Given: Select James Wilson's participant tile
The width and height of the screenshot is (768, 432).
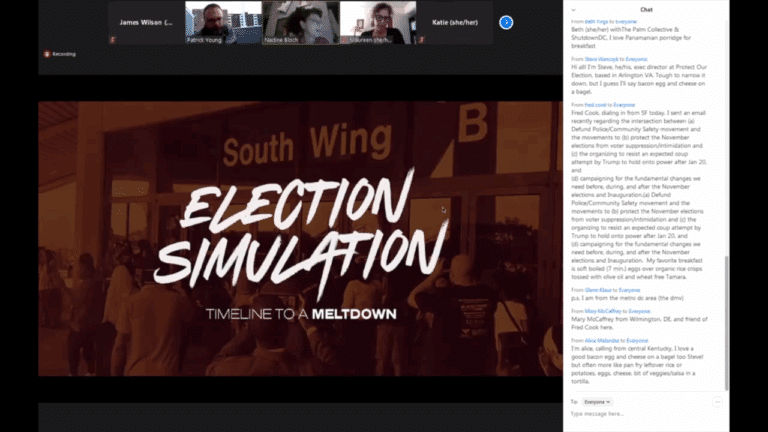Looking at the screenshot, I should click(x=146, y=22).
